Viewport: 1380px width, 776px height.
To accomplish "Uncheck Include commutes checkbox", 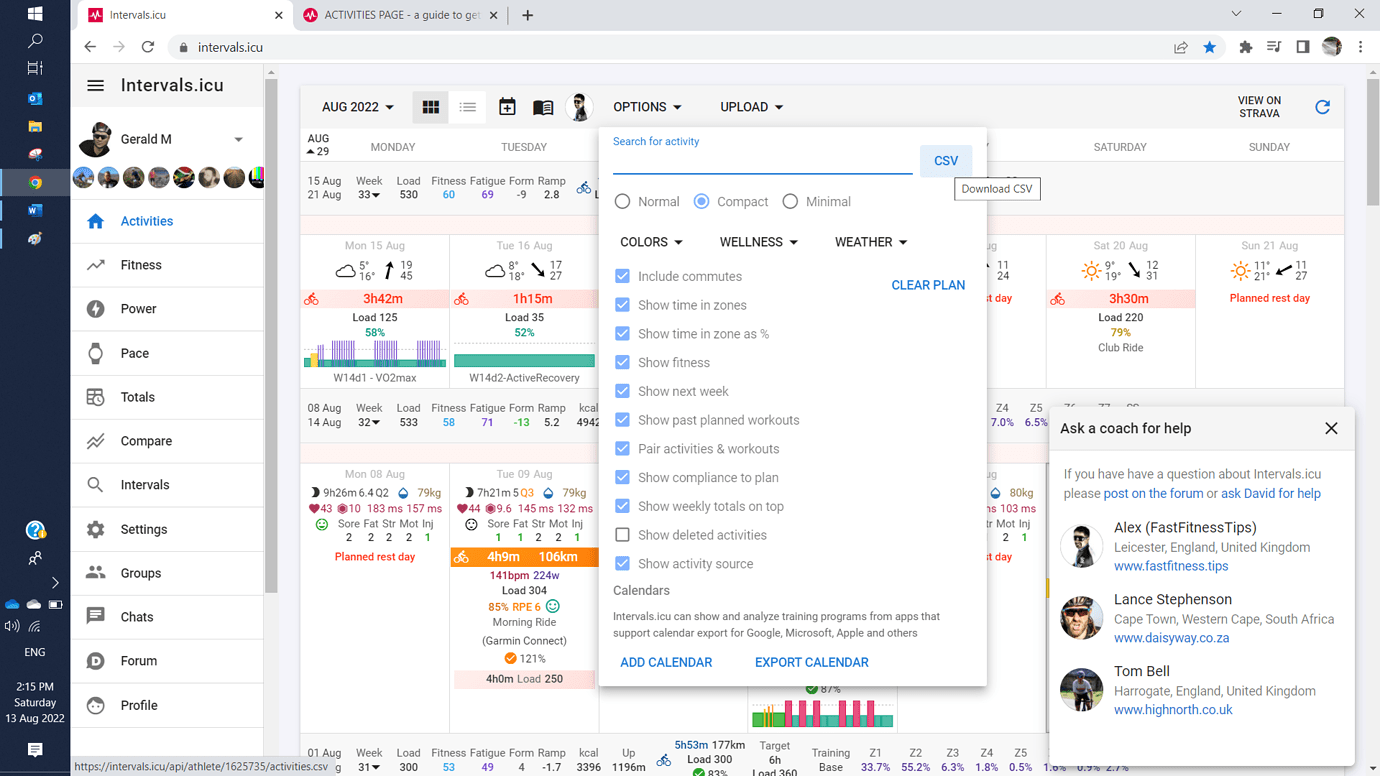I will click(x=623, y=276).
